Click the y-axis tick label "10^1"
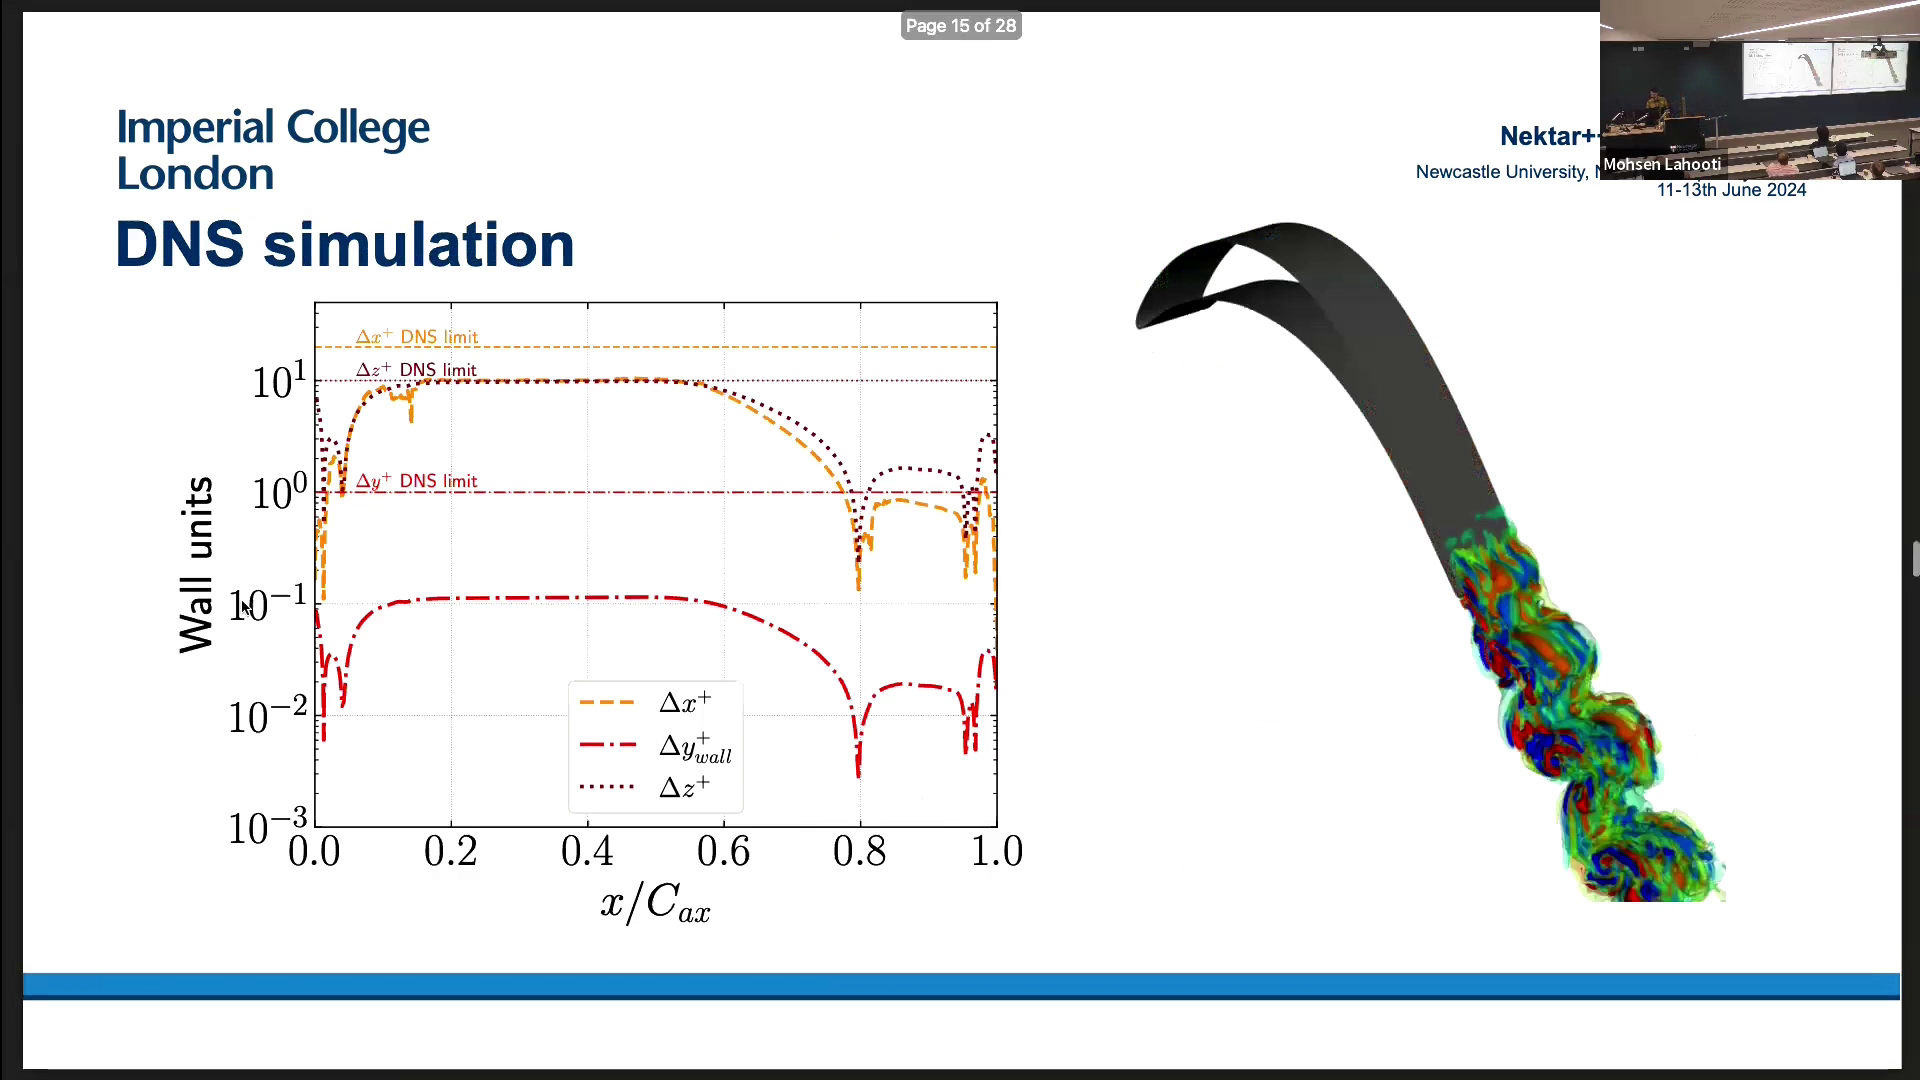 (x=279, y=382)
